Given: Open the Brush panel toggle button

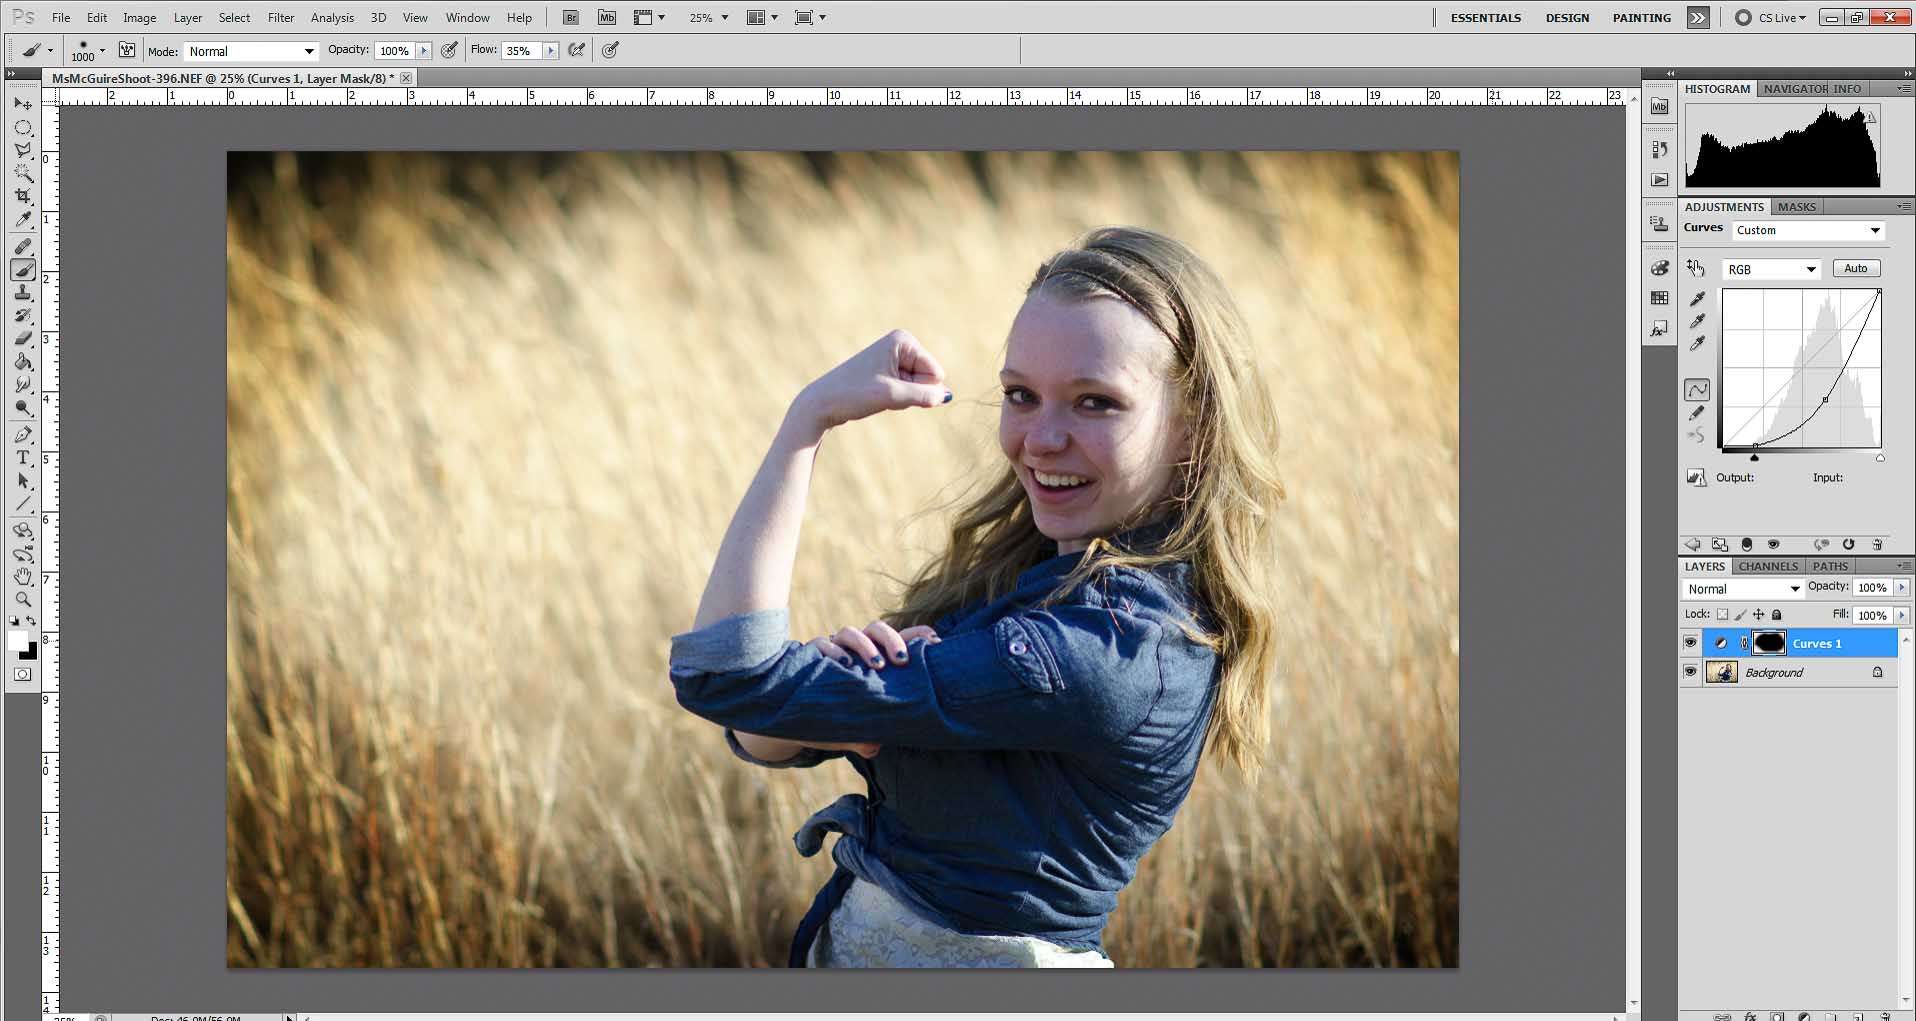Looking at the screenshot, I should (127, 50).
